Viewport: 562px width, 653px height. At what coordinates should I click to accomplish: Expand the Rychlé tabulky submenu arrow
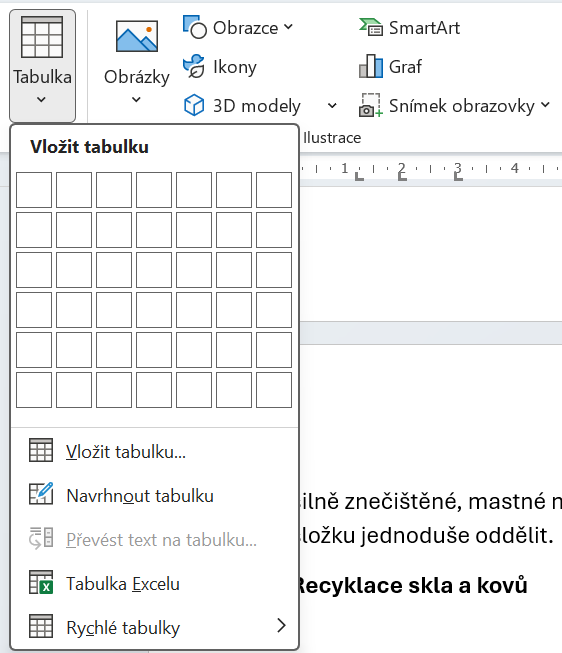coord(282,626)
